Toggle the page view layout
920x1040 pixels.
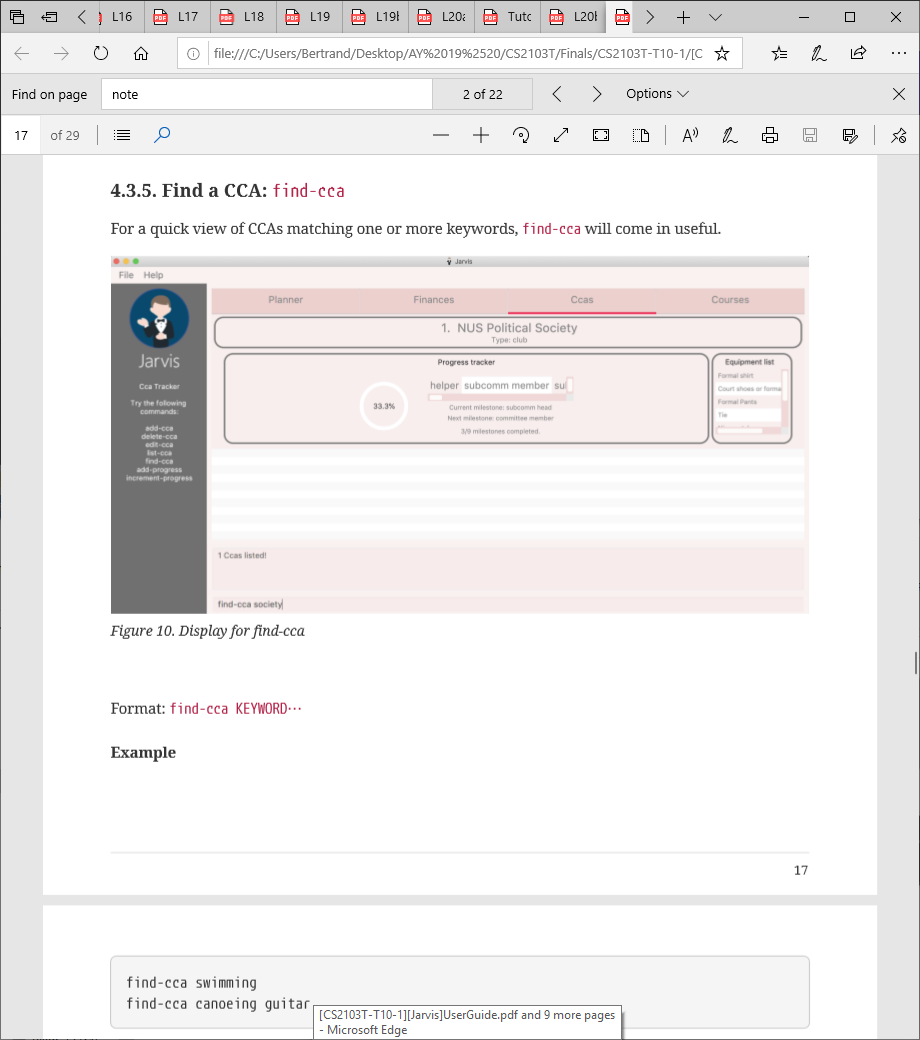tap(641, 135)
